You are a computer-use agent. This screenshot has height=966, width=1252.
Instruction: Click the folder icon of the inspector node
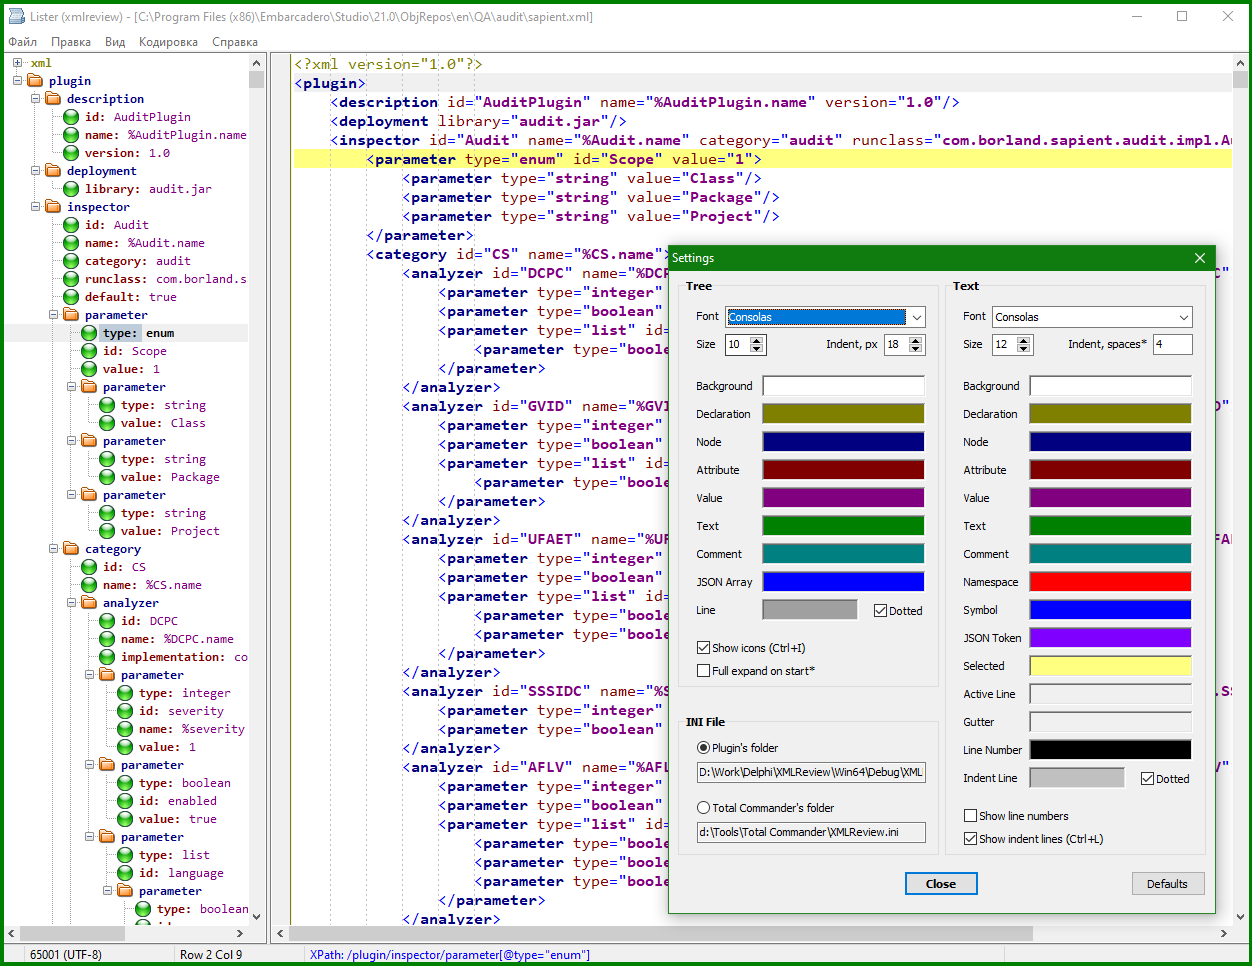click(x=53, y=207)
